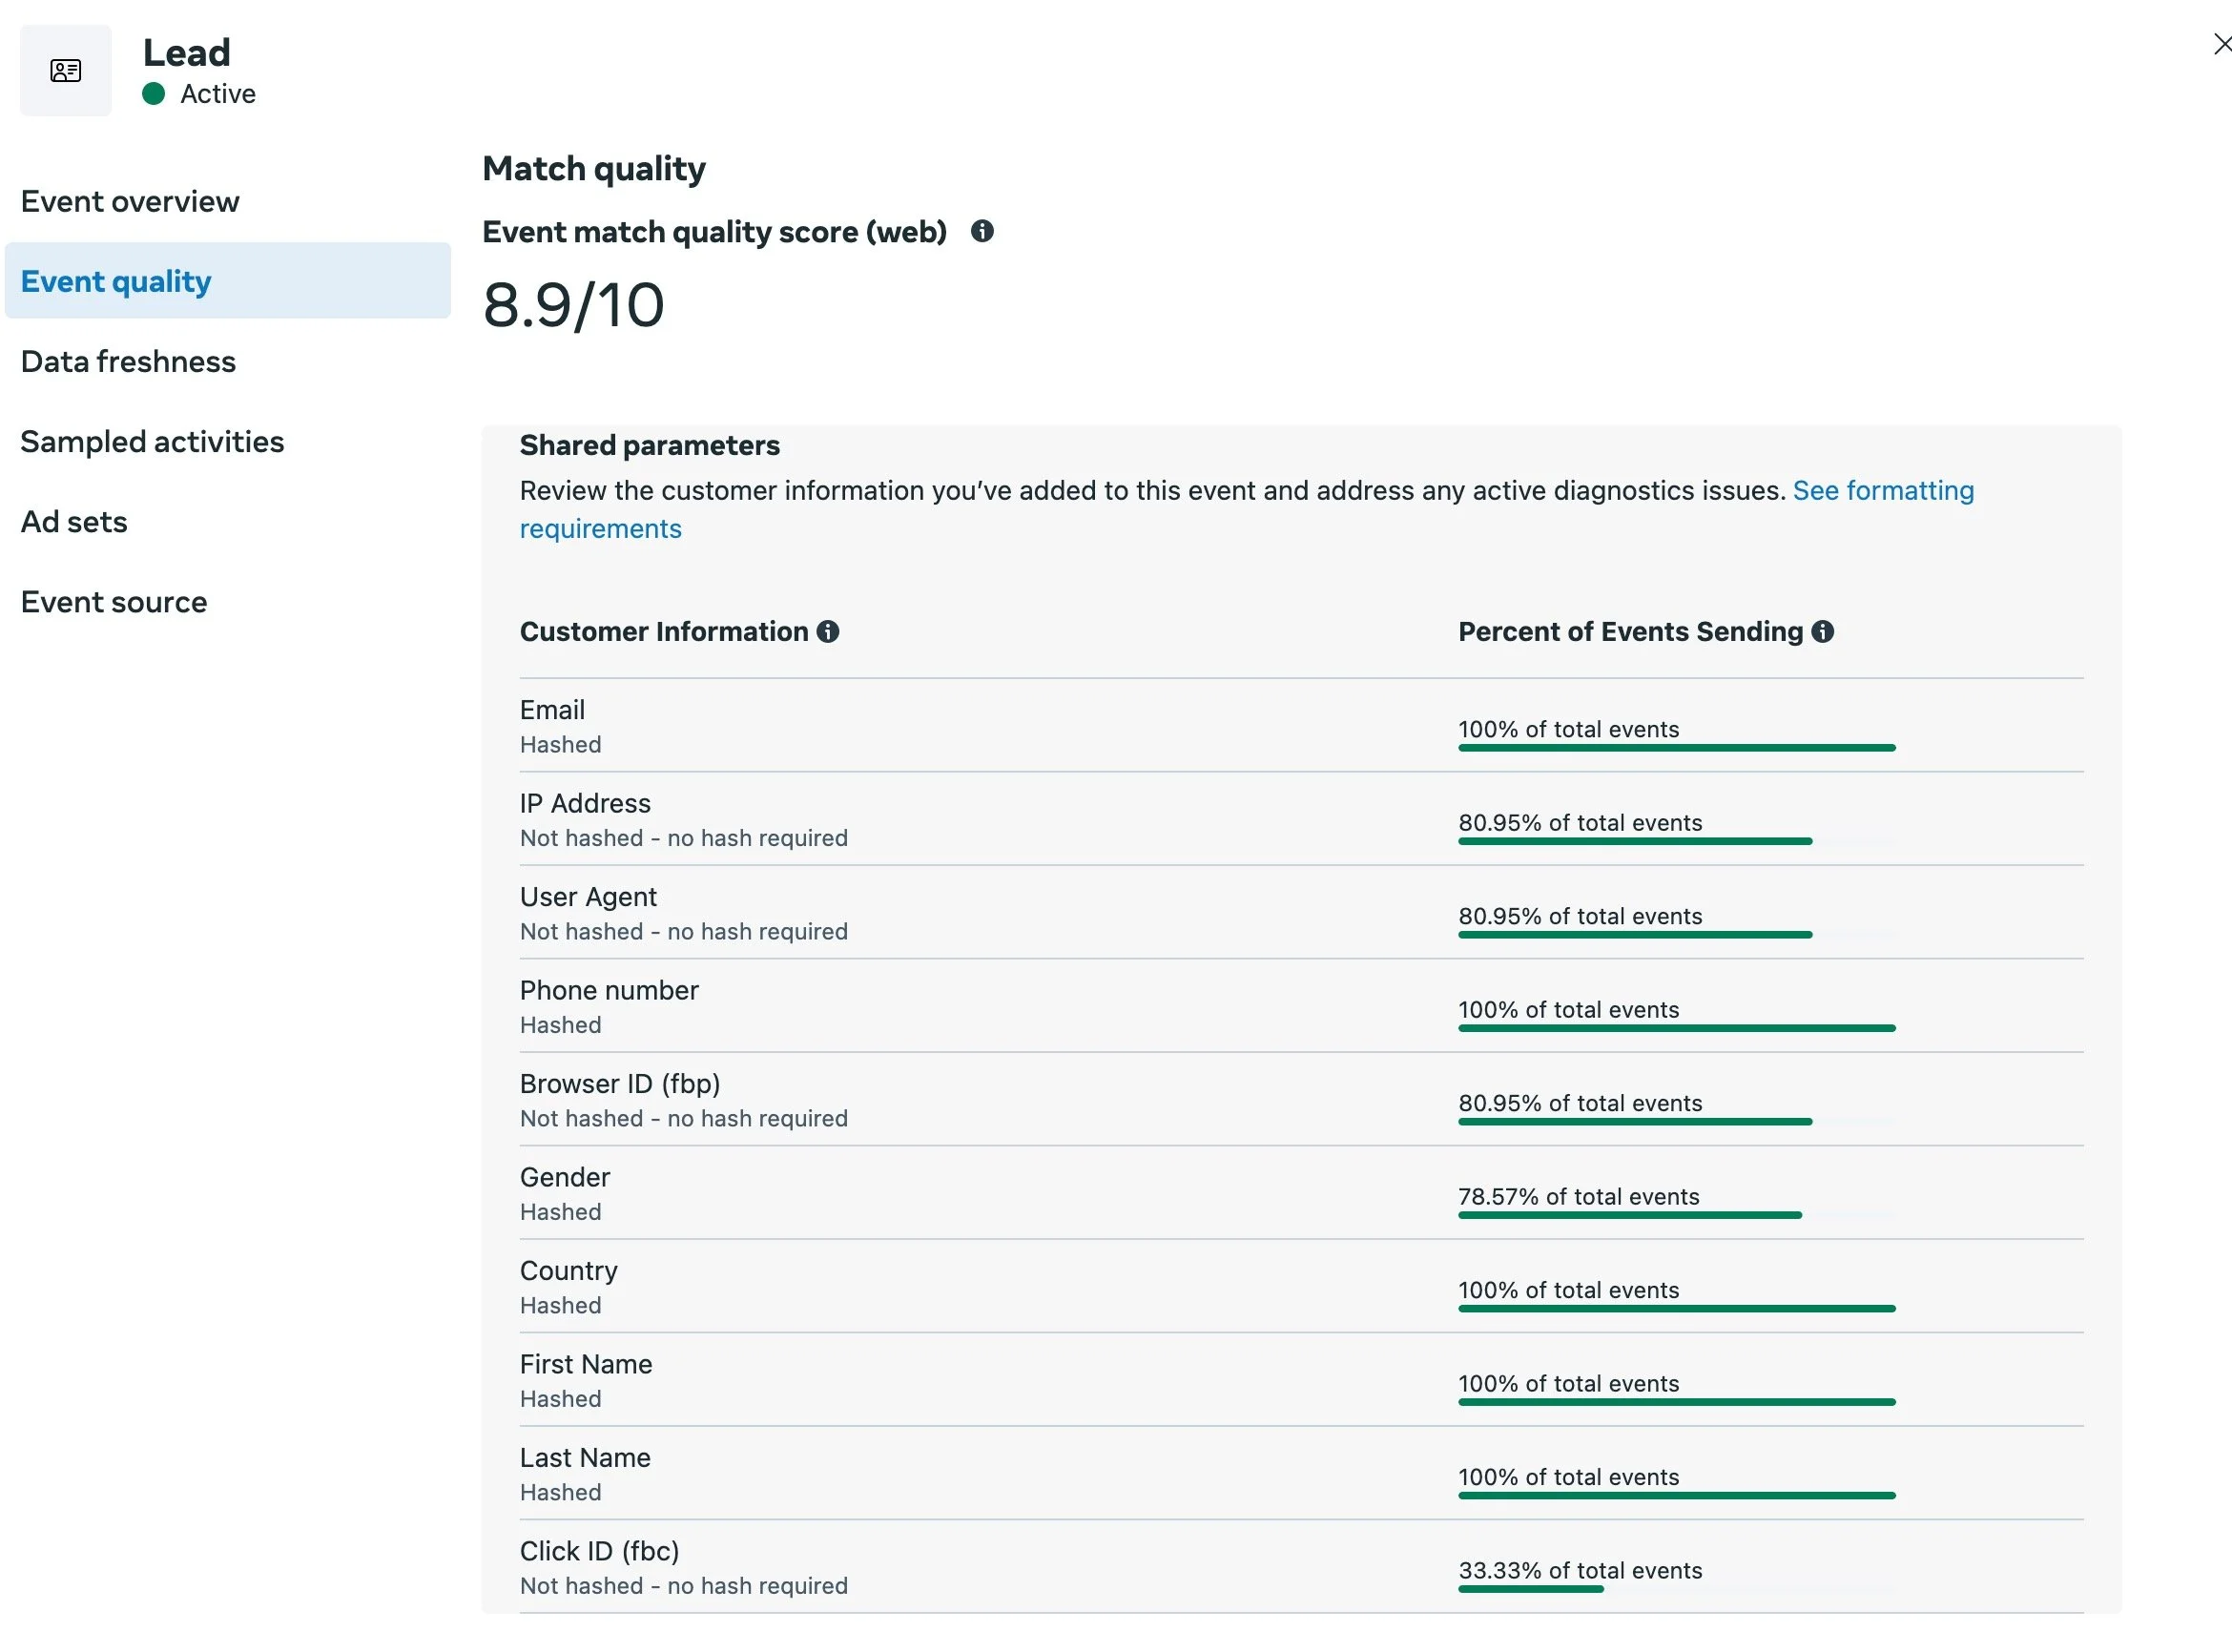The width and height of the screenshot is (2232, 1652).
Task: Click the 8.9/10 match quality score
Action: pyautogui.click(x=573, y=306)
